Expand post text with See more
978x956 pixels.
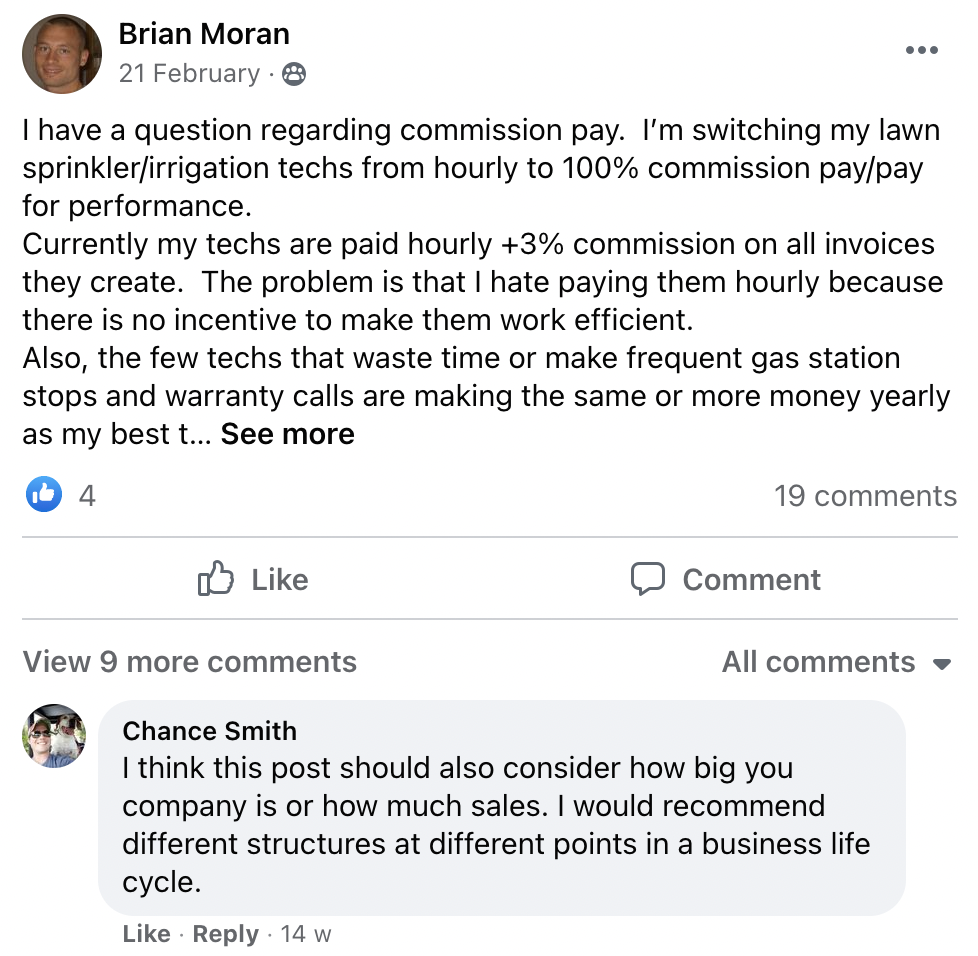tap(288, 434)
